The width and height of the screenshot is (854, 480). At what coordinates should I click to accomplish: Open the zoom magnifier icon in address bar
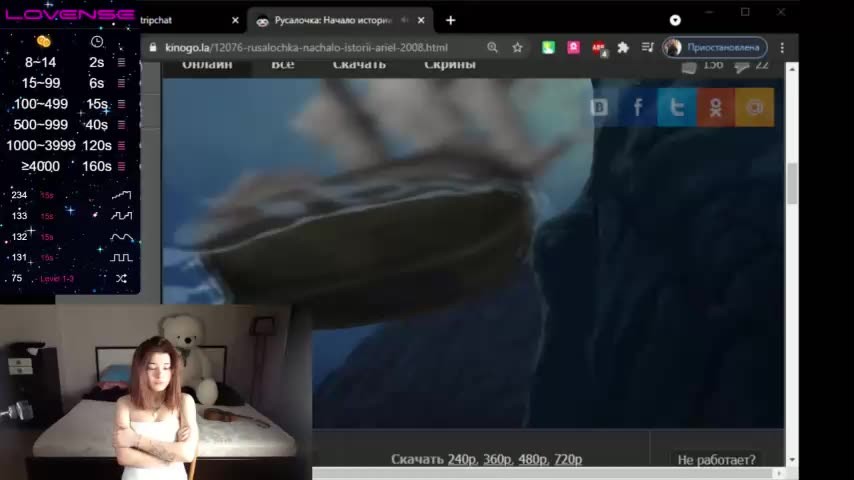pos(492,47)
